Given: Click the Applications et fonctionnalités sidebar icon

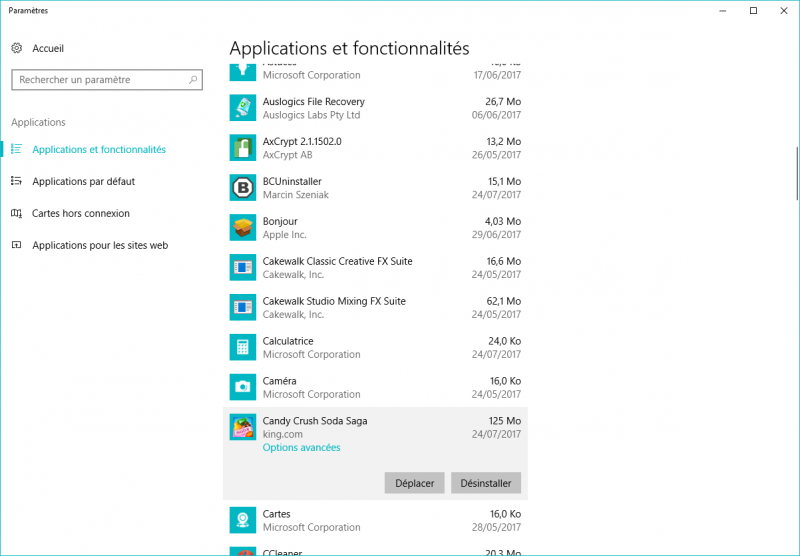Looking at the screenshot, I should 16,149.
